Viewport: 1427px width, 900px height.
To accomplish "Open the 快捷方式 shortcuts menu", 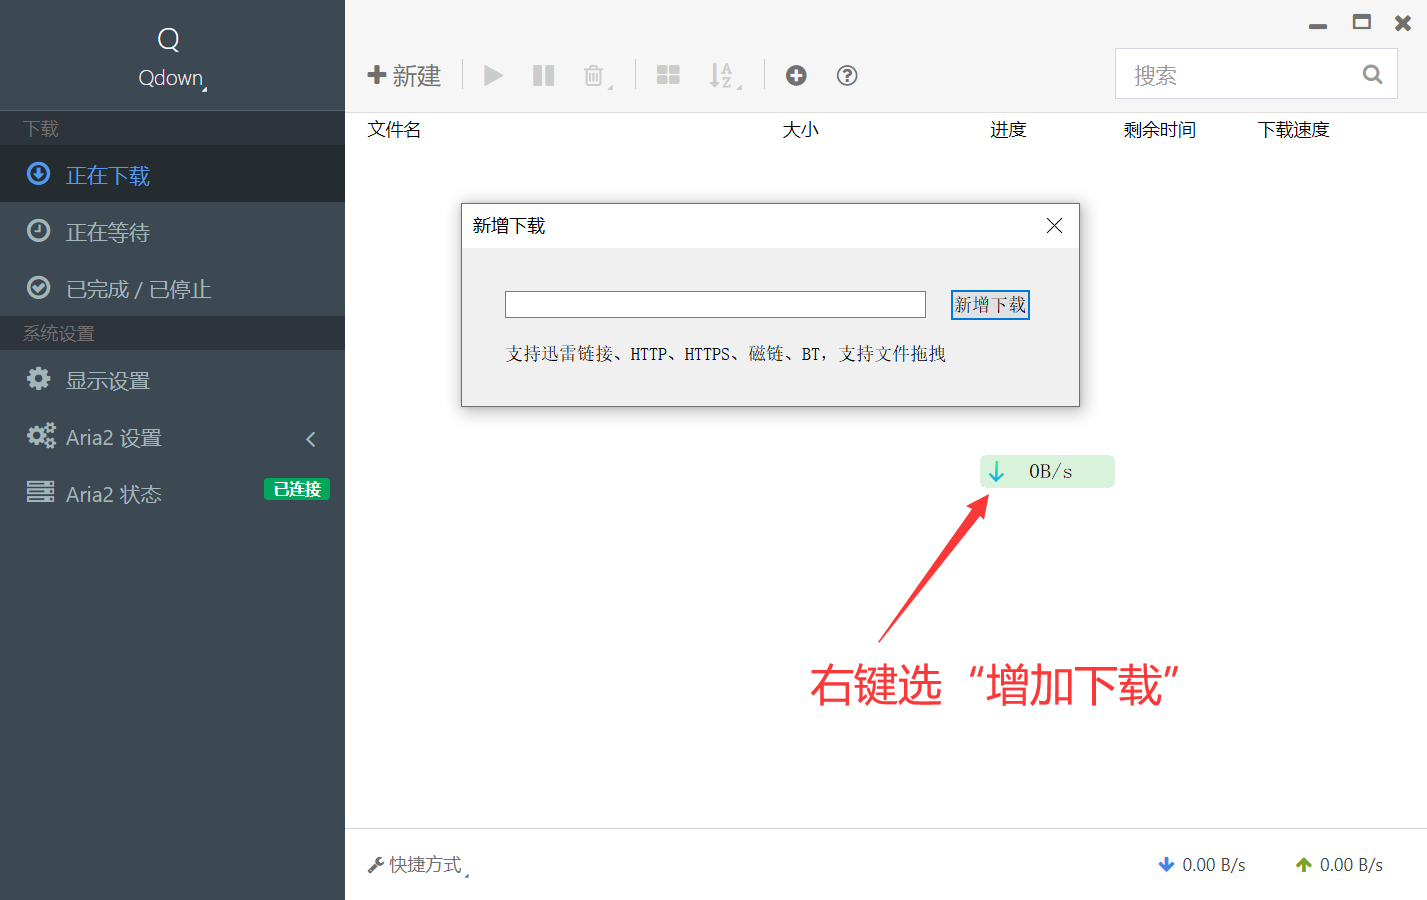I will click(x=418, y=865).
